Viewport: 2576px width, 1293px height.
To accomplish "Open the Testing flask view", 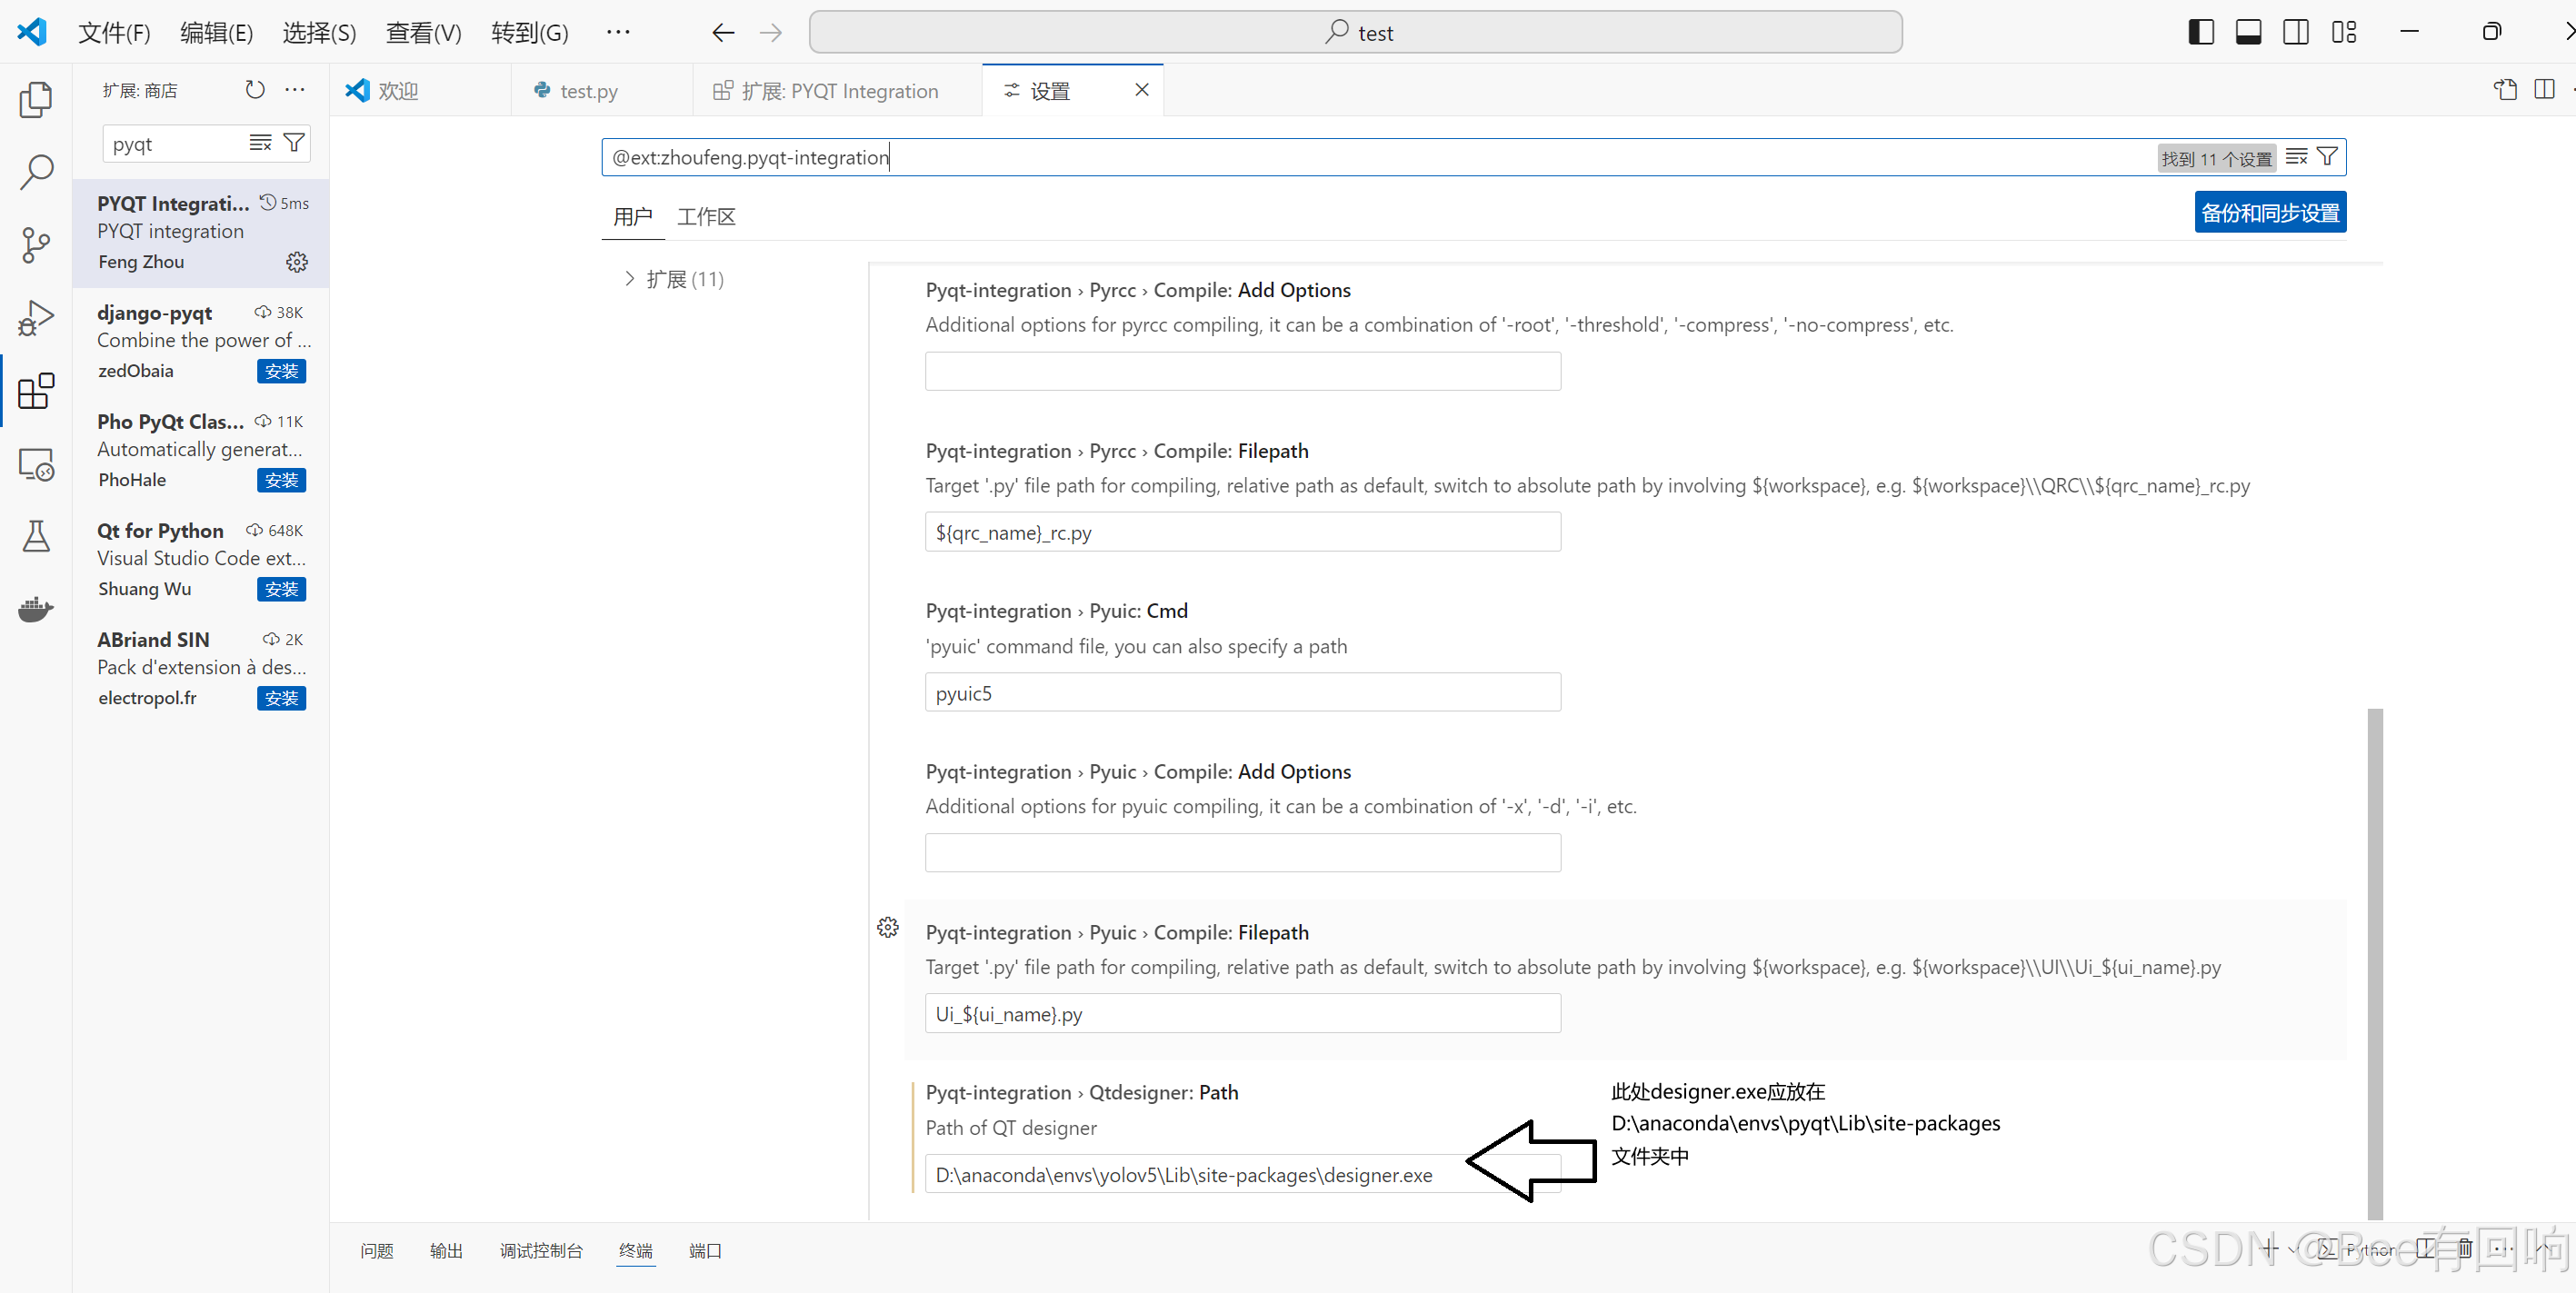I will click(x=36, y=536).
